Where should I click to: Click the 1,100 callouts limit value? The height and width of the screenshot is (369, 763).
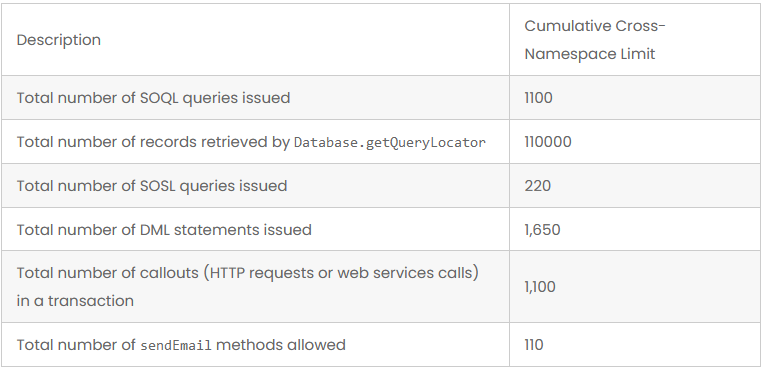[540, 287]
